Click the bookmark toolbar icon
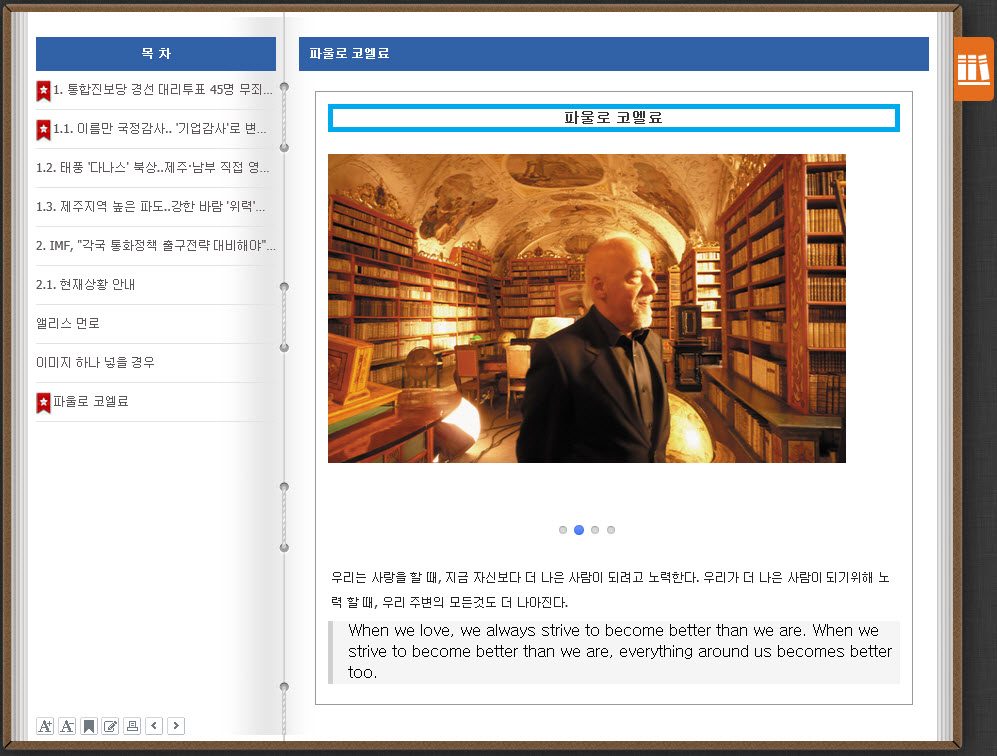The image size is (997, 756). pos(89,725)
